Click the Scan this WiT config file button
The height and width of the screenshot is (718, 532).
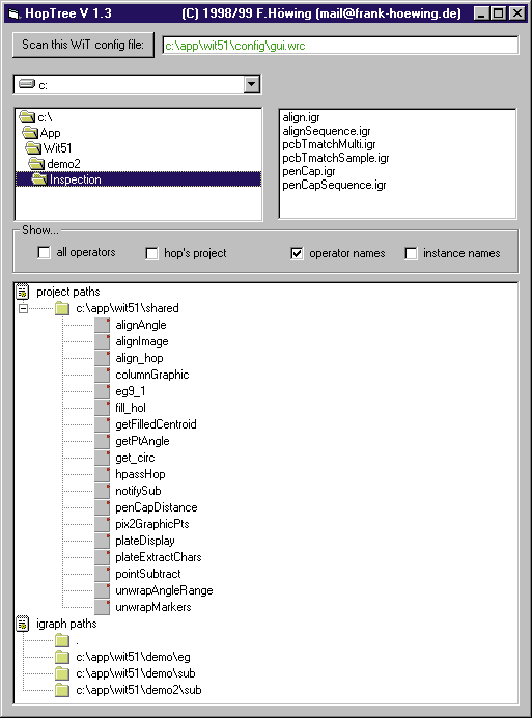[83, 44]
